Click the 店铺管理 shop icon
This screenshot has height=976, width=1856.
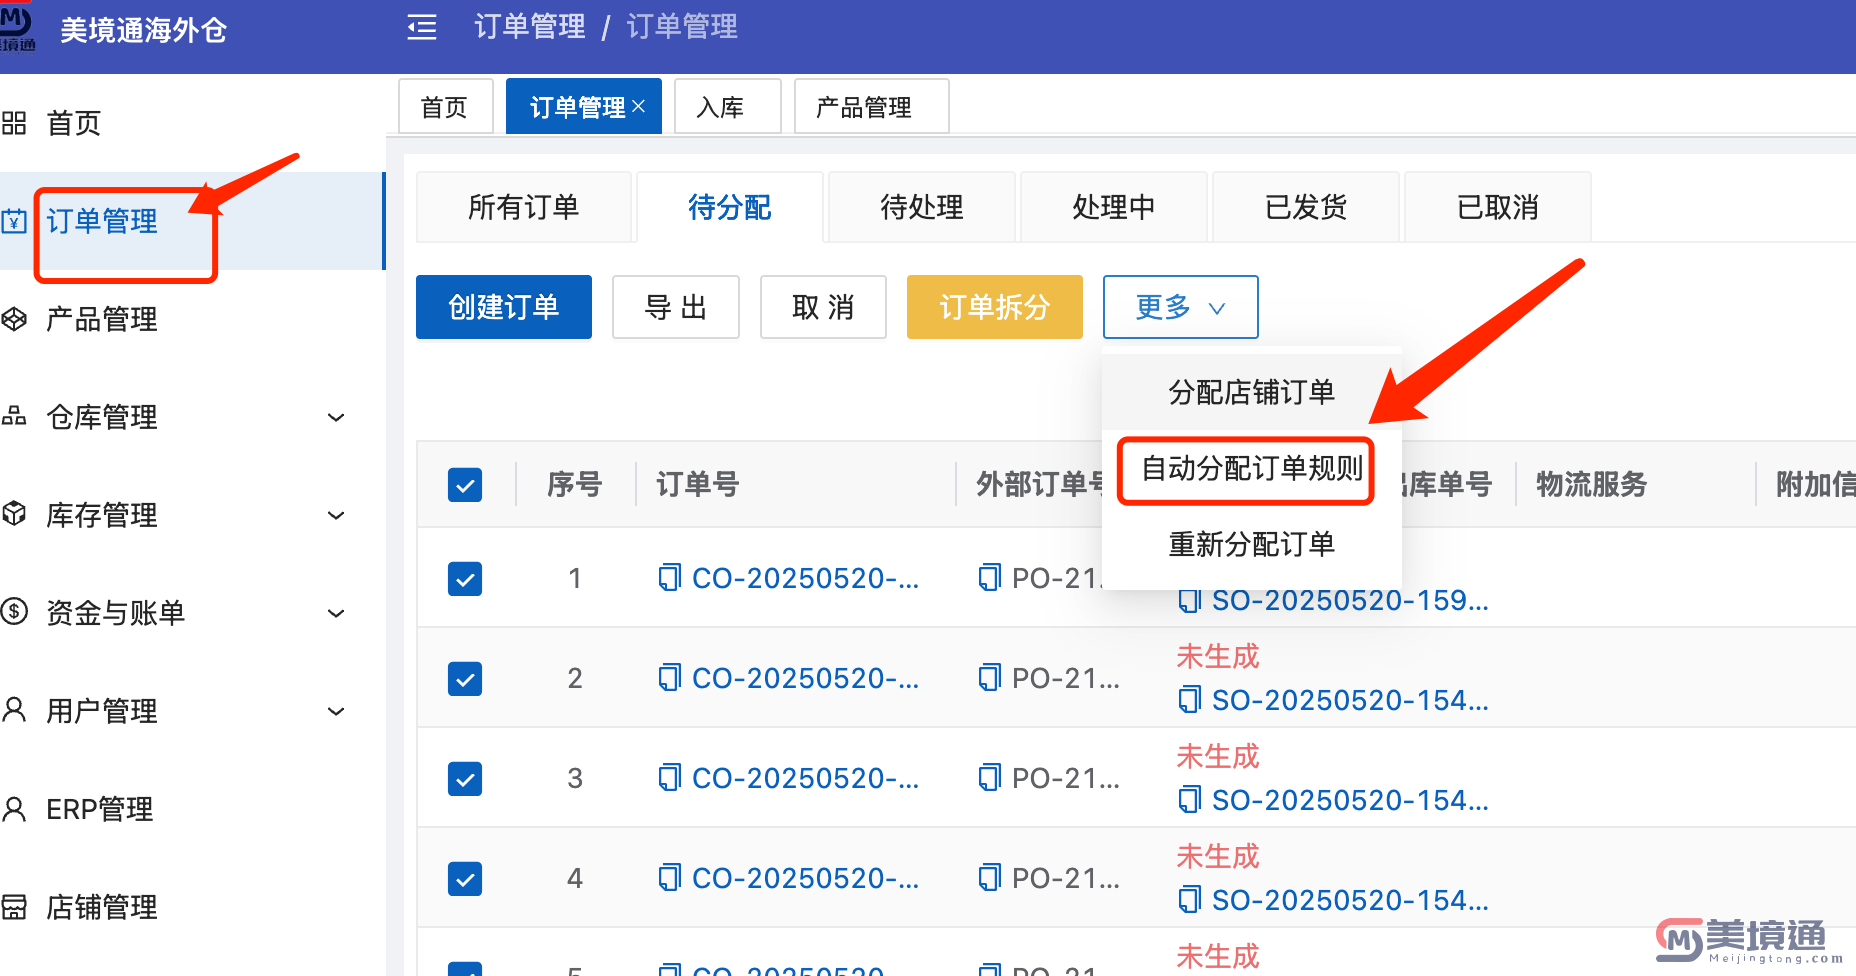point(14,906)
